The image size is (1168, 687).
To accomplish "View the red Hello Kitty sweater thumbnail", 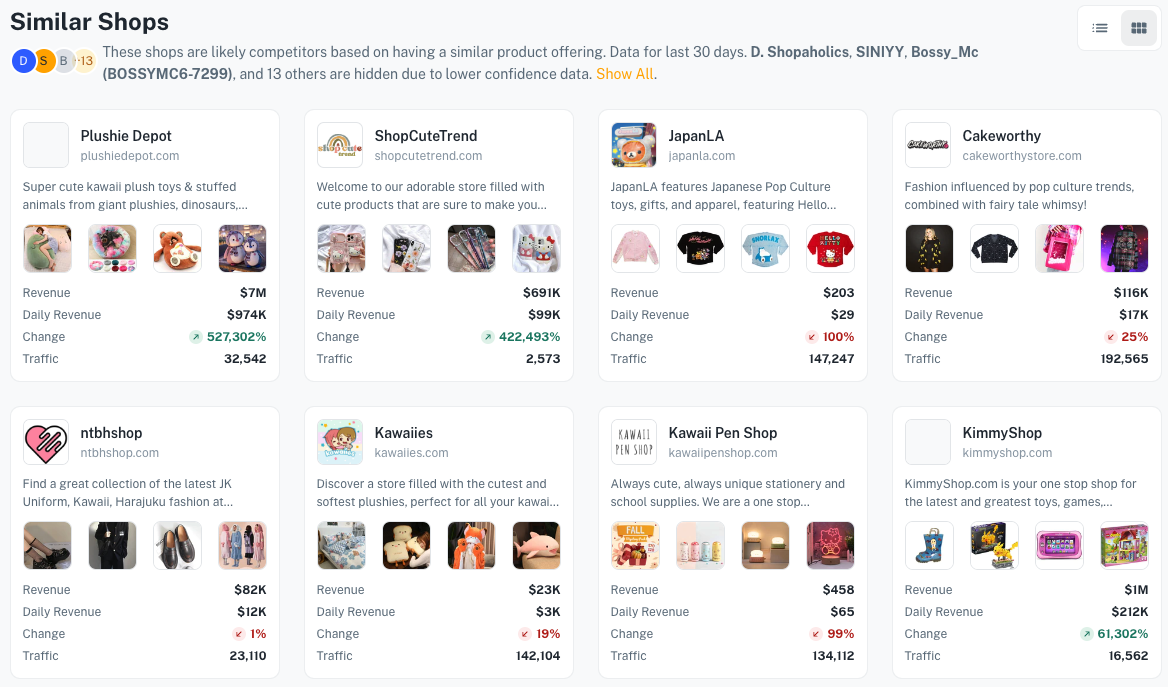I will (x=830, y=248).
